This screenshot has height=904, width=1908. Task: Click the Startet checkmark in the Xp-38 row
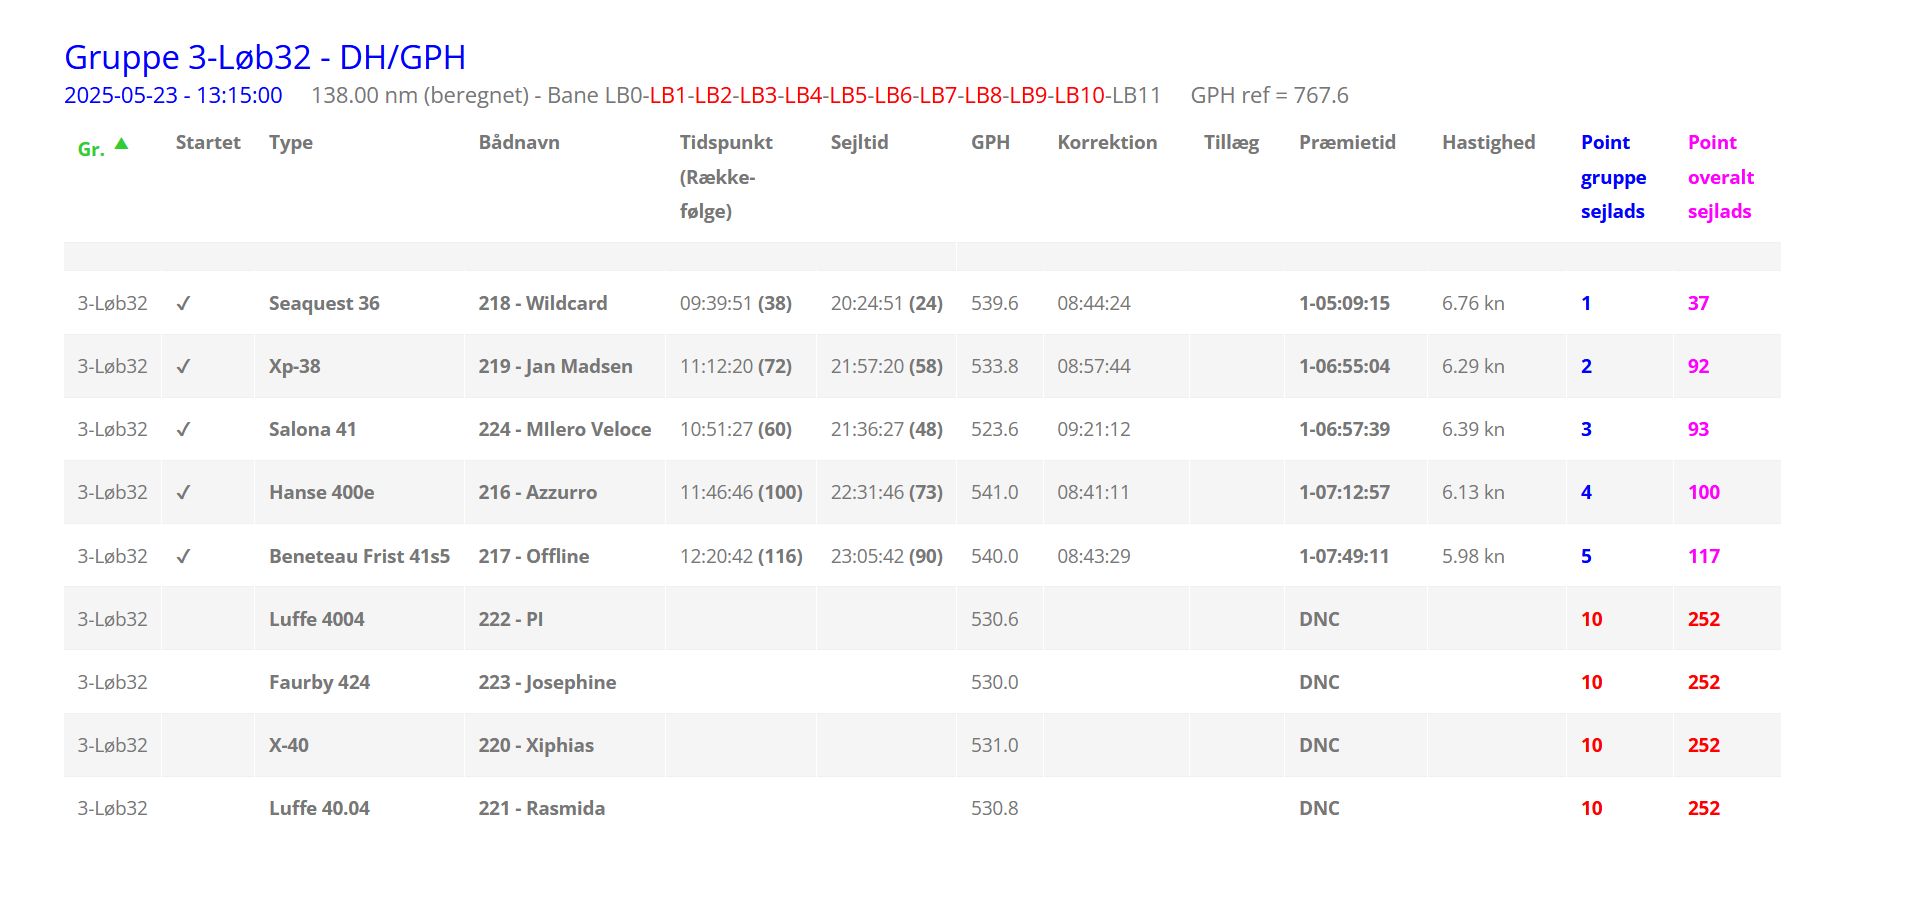(183, 367)
